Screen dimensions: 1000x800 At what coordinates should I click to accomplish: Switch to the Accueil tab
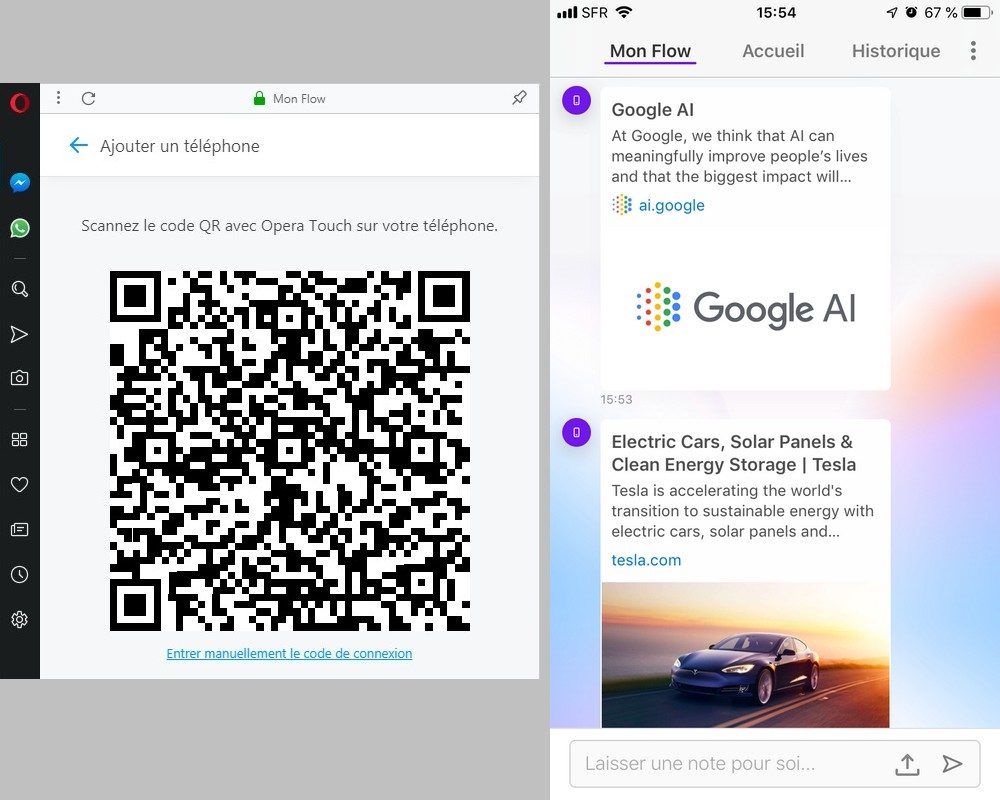(773, 51)
